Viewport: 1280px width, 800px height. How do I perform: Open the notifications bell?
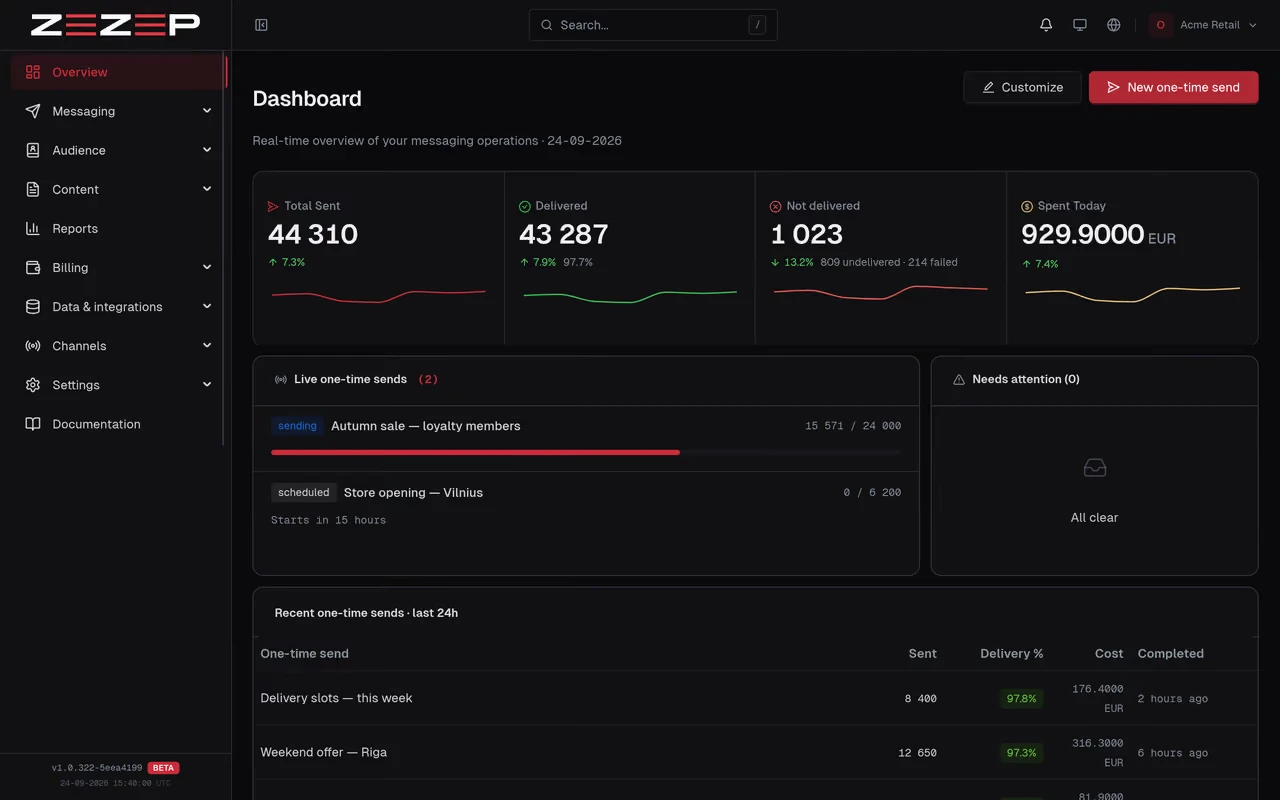pyautogui.click(x=1046, y=25)
